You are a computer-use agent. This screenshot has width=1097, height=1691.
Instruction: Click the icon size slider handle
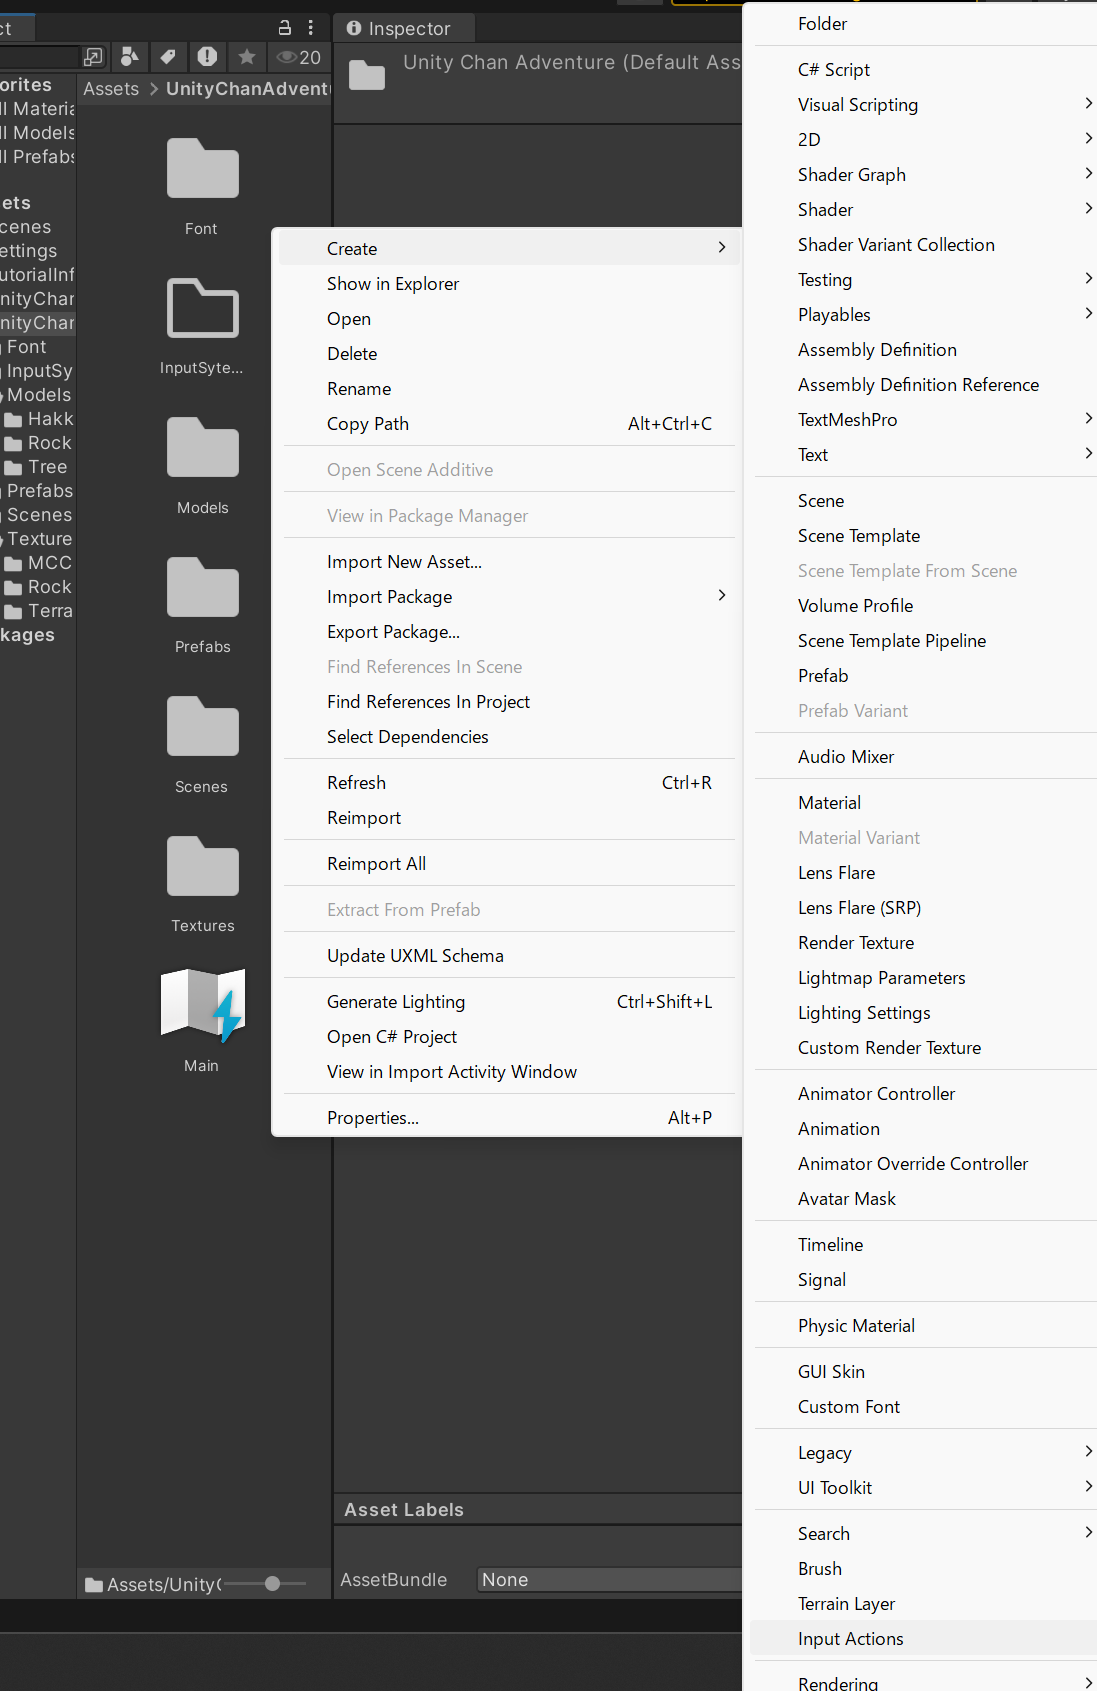tap(272, 1584)
